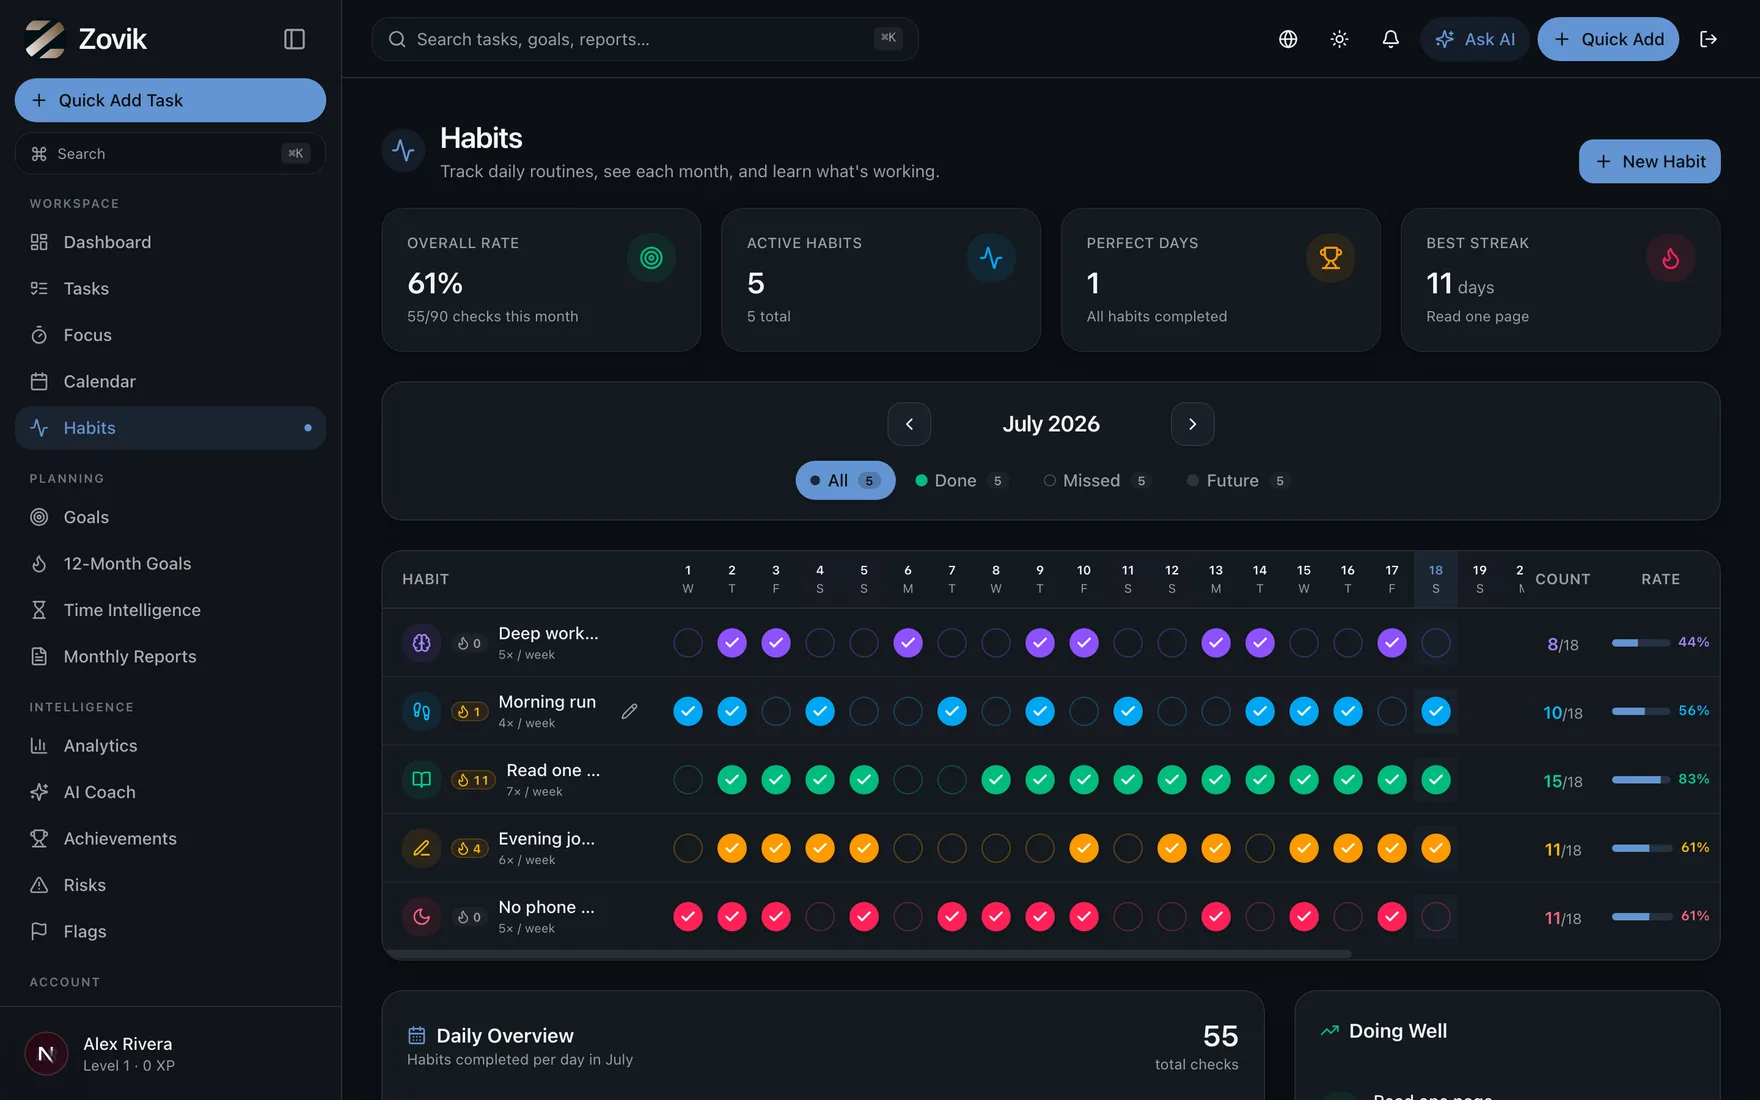
Task: Open the notifications bell
Action: point(1390,39)
